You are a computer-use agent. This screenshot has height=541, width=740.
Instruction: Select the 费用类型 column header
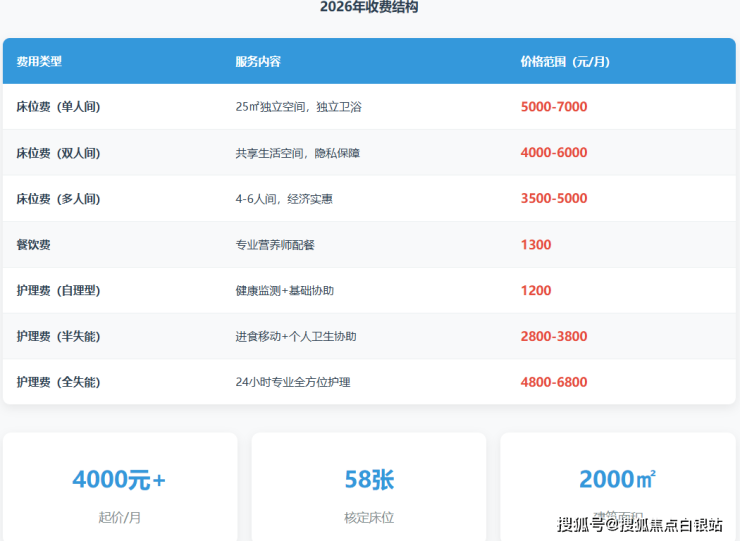pyautogui.click(x=39, y=62)
